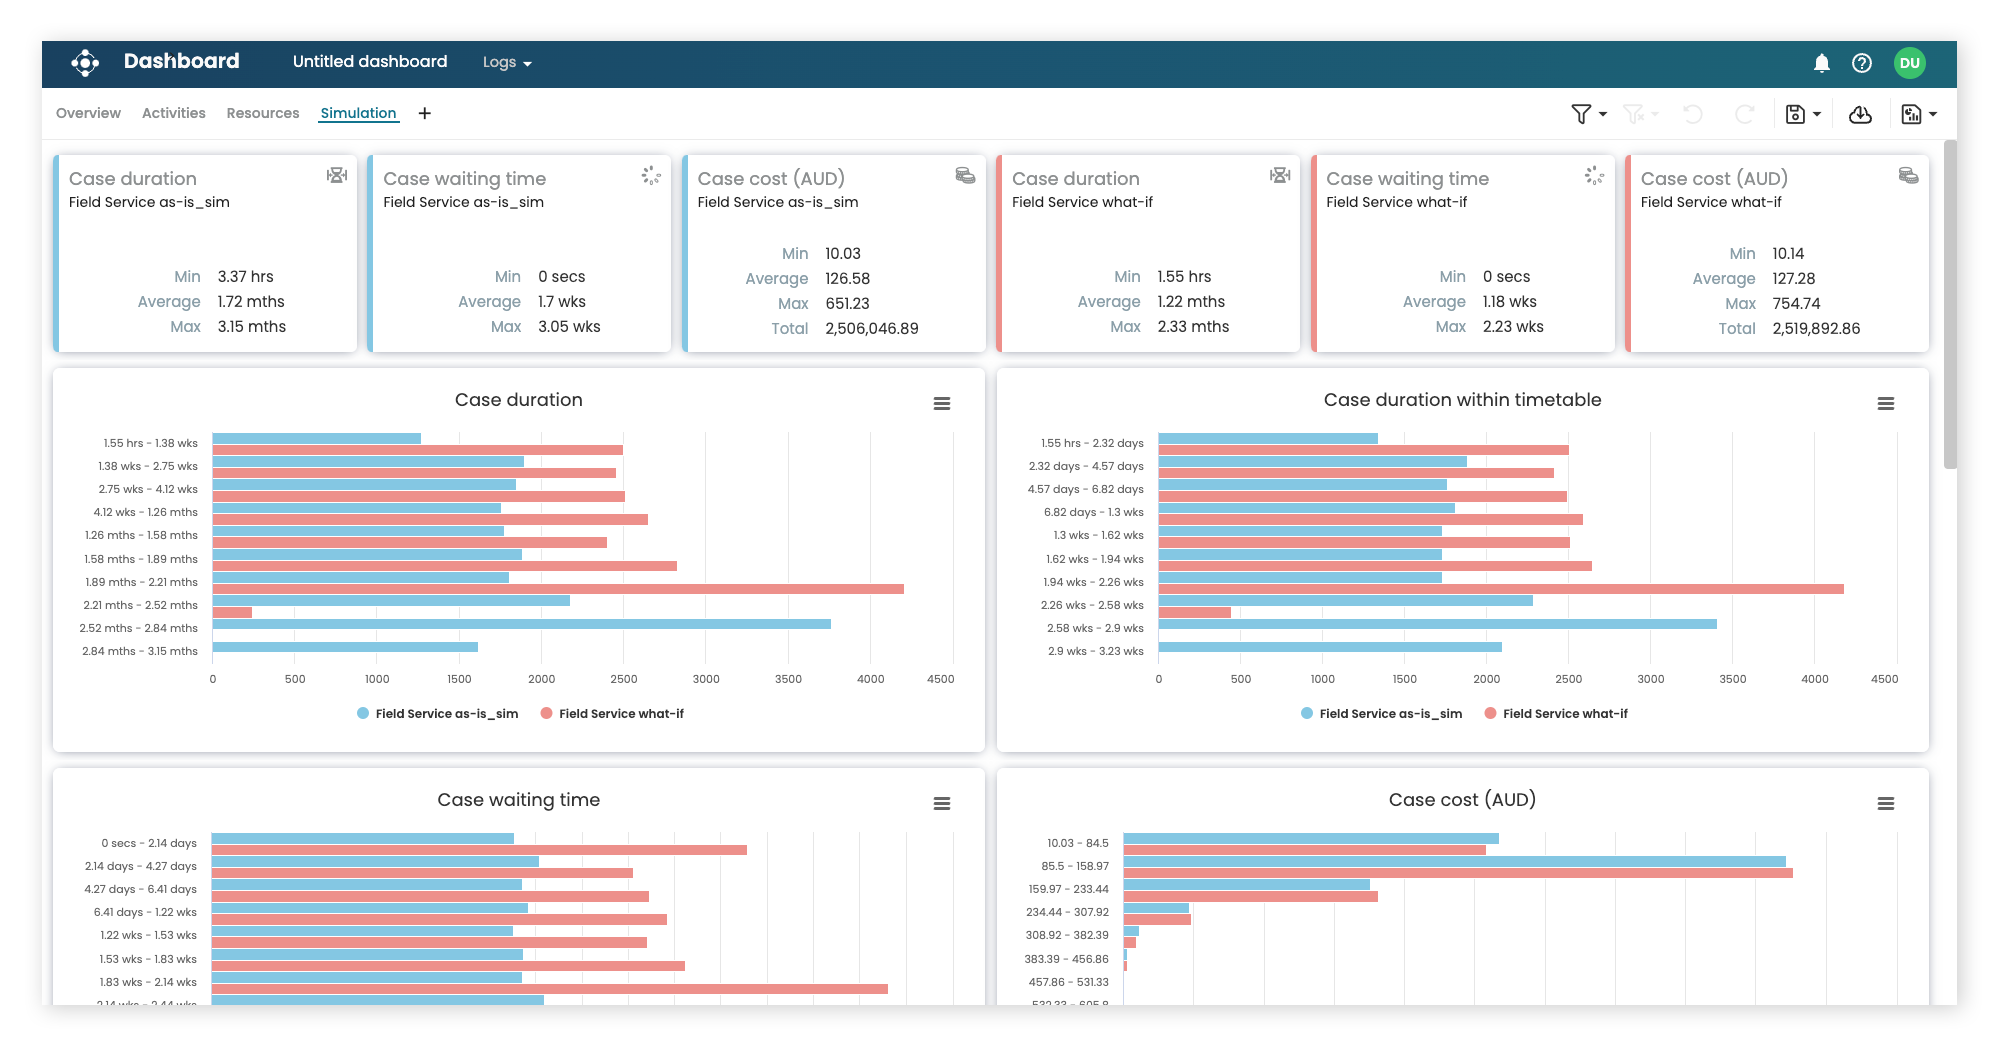Click the notifications bell icon
The height and width of the screenshot is (1046, 2000).
click(x=1822, y=62)
